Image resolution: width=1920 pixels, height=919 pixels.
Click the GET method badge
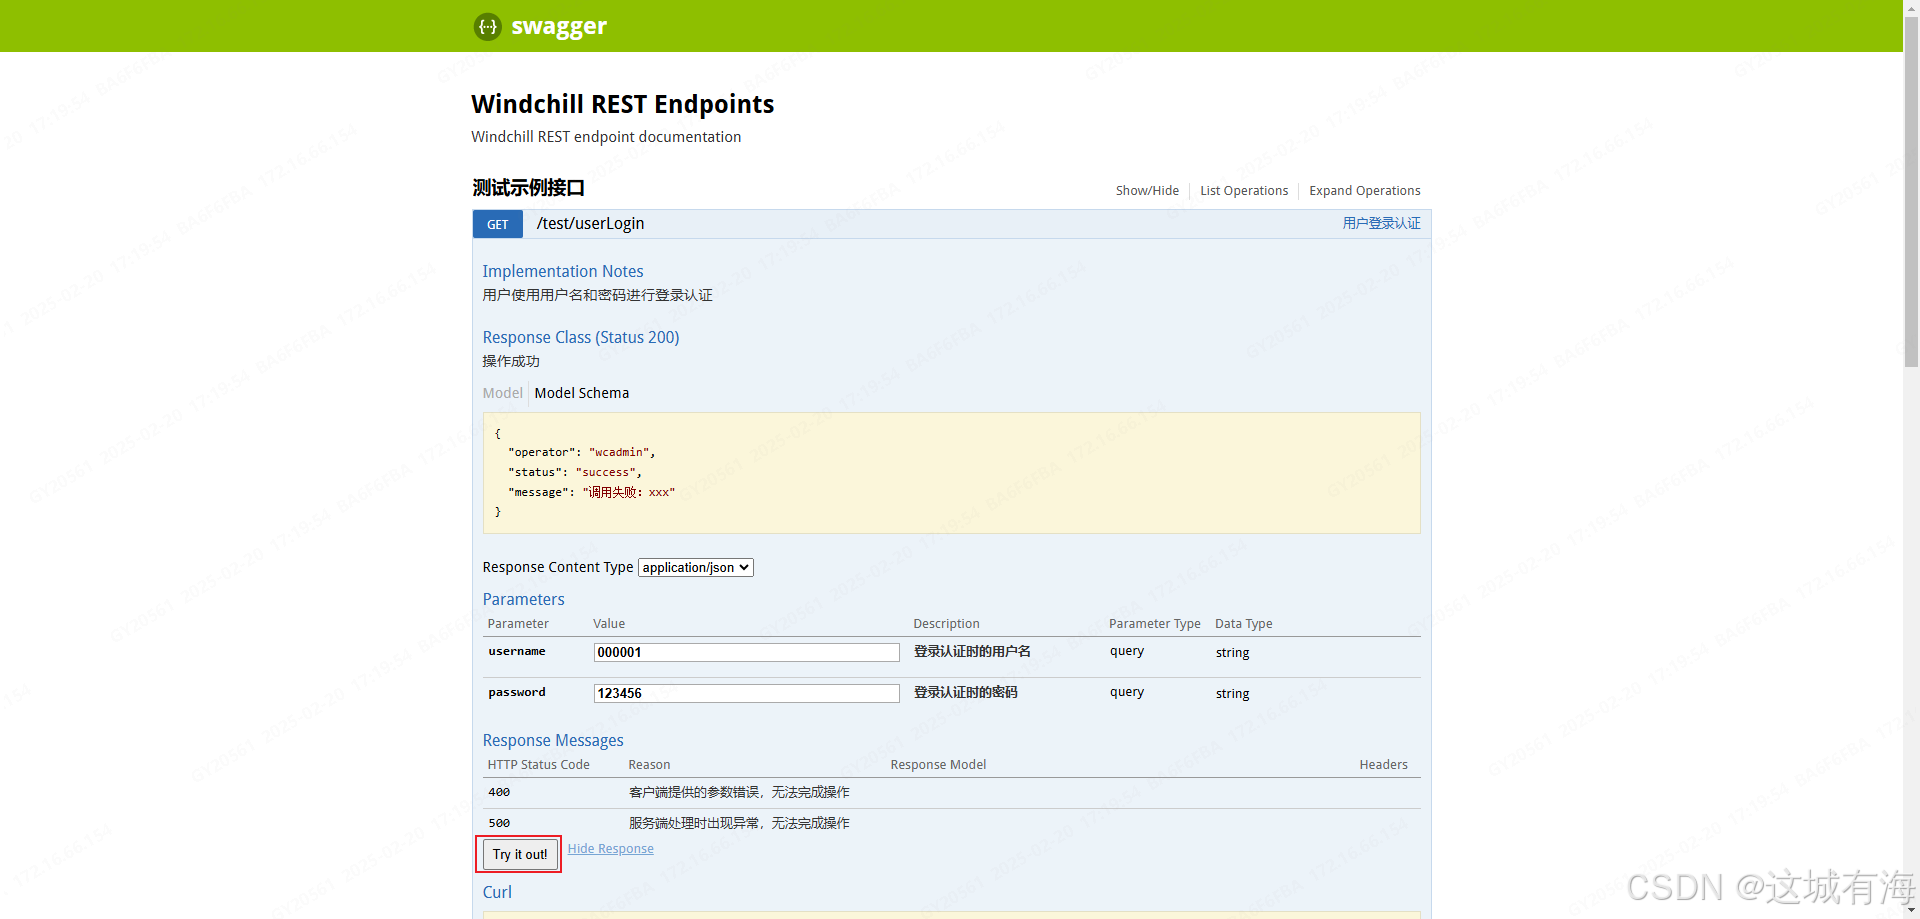(x=498, y=224)
